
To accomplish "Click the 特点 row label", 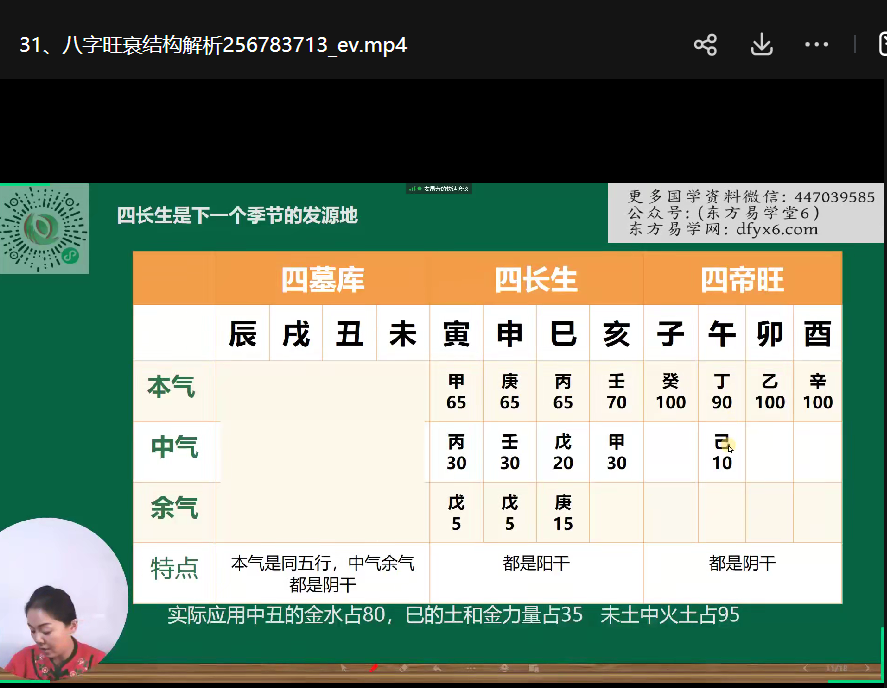I will 174,569.
